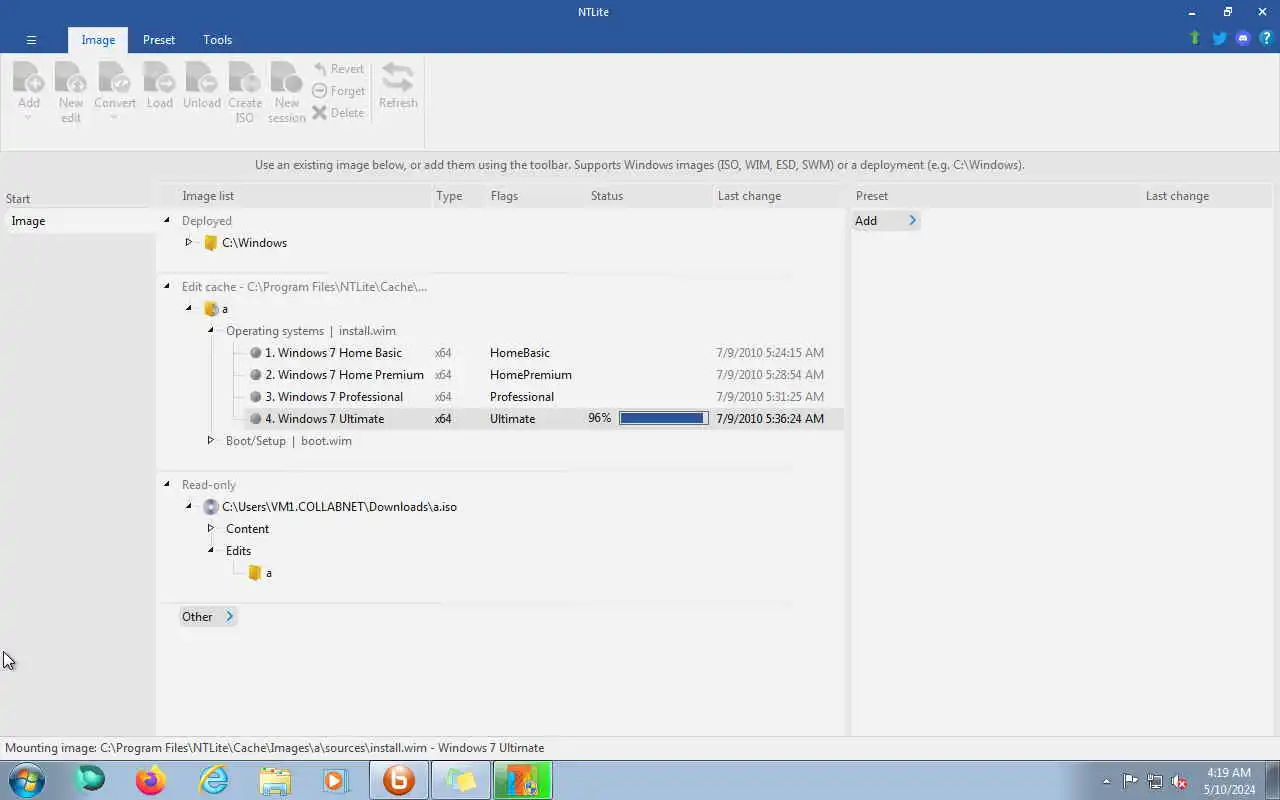1280x800 pixels.
Task: Click the New edit toolbar icon
Action: click(71, 78)
